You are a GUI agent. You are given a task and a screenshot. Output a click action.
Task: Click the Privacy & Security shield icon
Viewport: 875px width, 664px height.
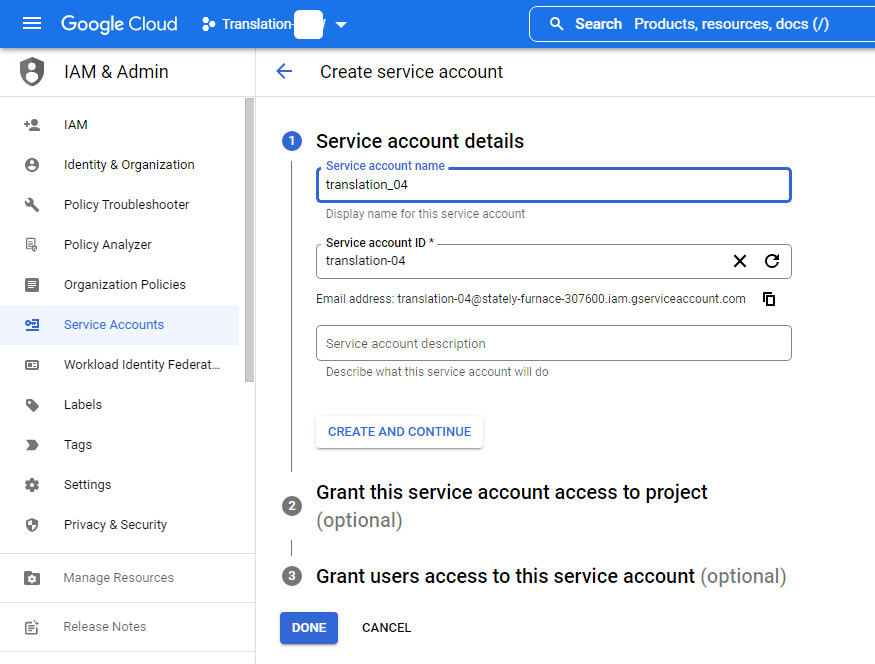pyautogui.click(x=32, y=525)
